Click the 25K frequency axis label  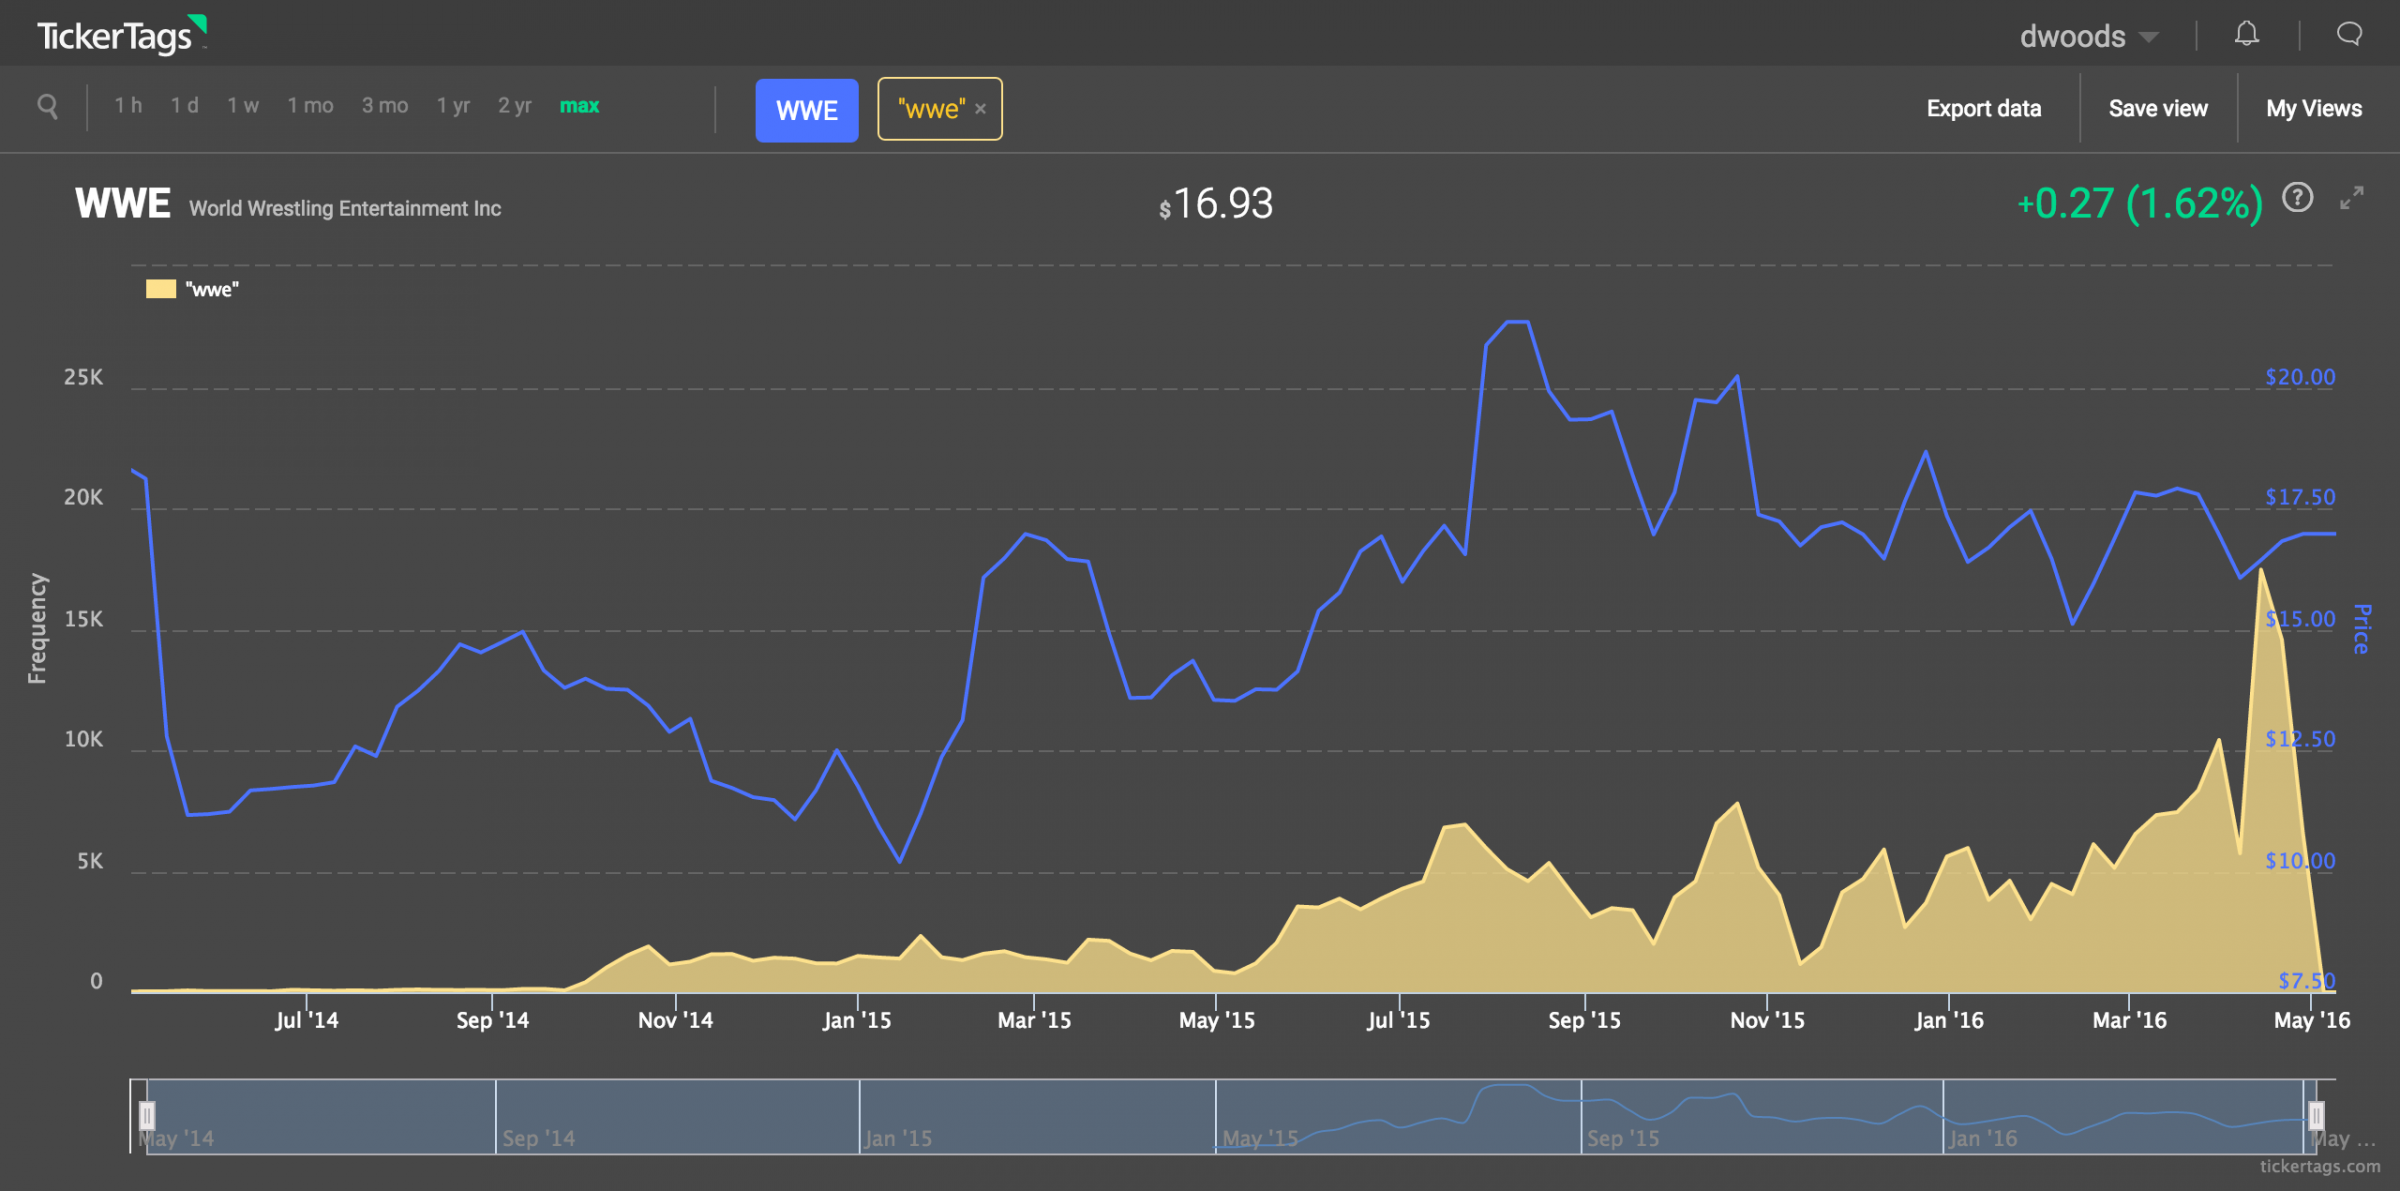(x=83, y=377)
